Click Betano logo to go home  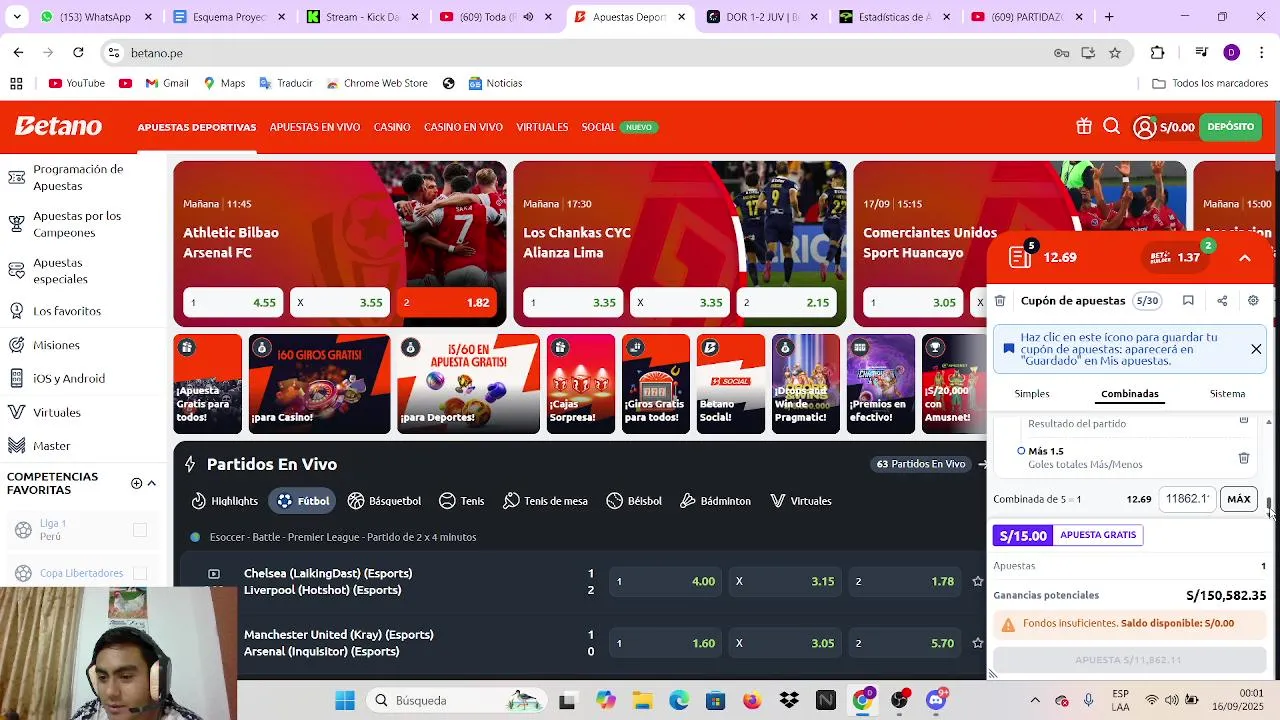coord(58,127)
